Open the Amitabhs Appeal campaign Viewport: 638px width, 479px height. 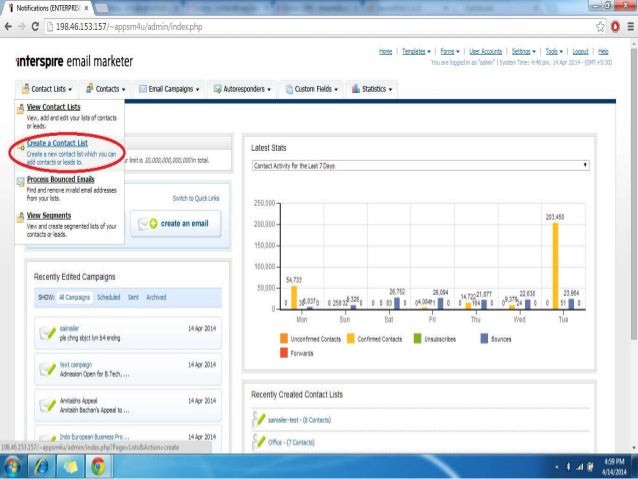pyautogui.click(x=79, y=401)
